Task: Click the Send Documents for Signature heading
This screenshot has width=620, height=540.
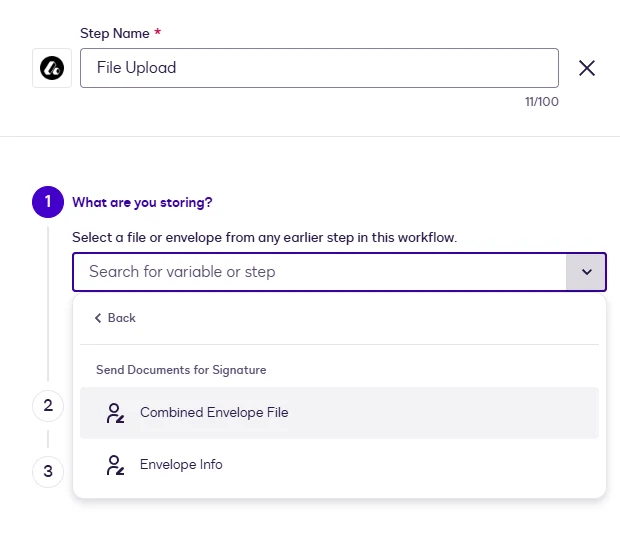Action: tap(181, 370)
